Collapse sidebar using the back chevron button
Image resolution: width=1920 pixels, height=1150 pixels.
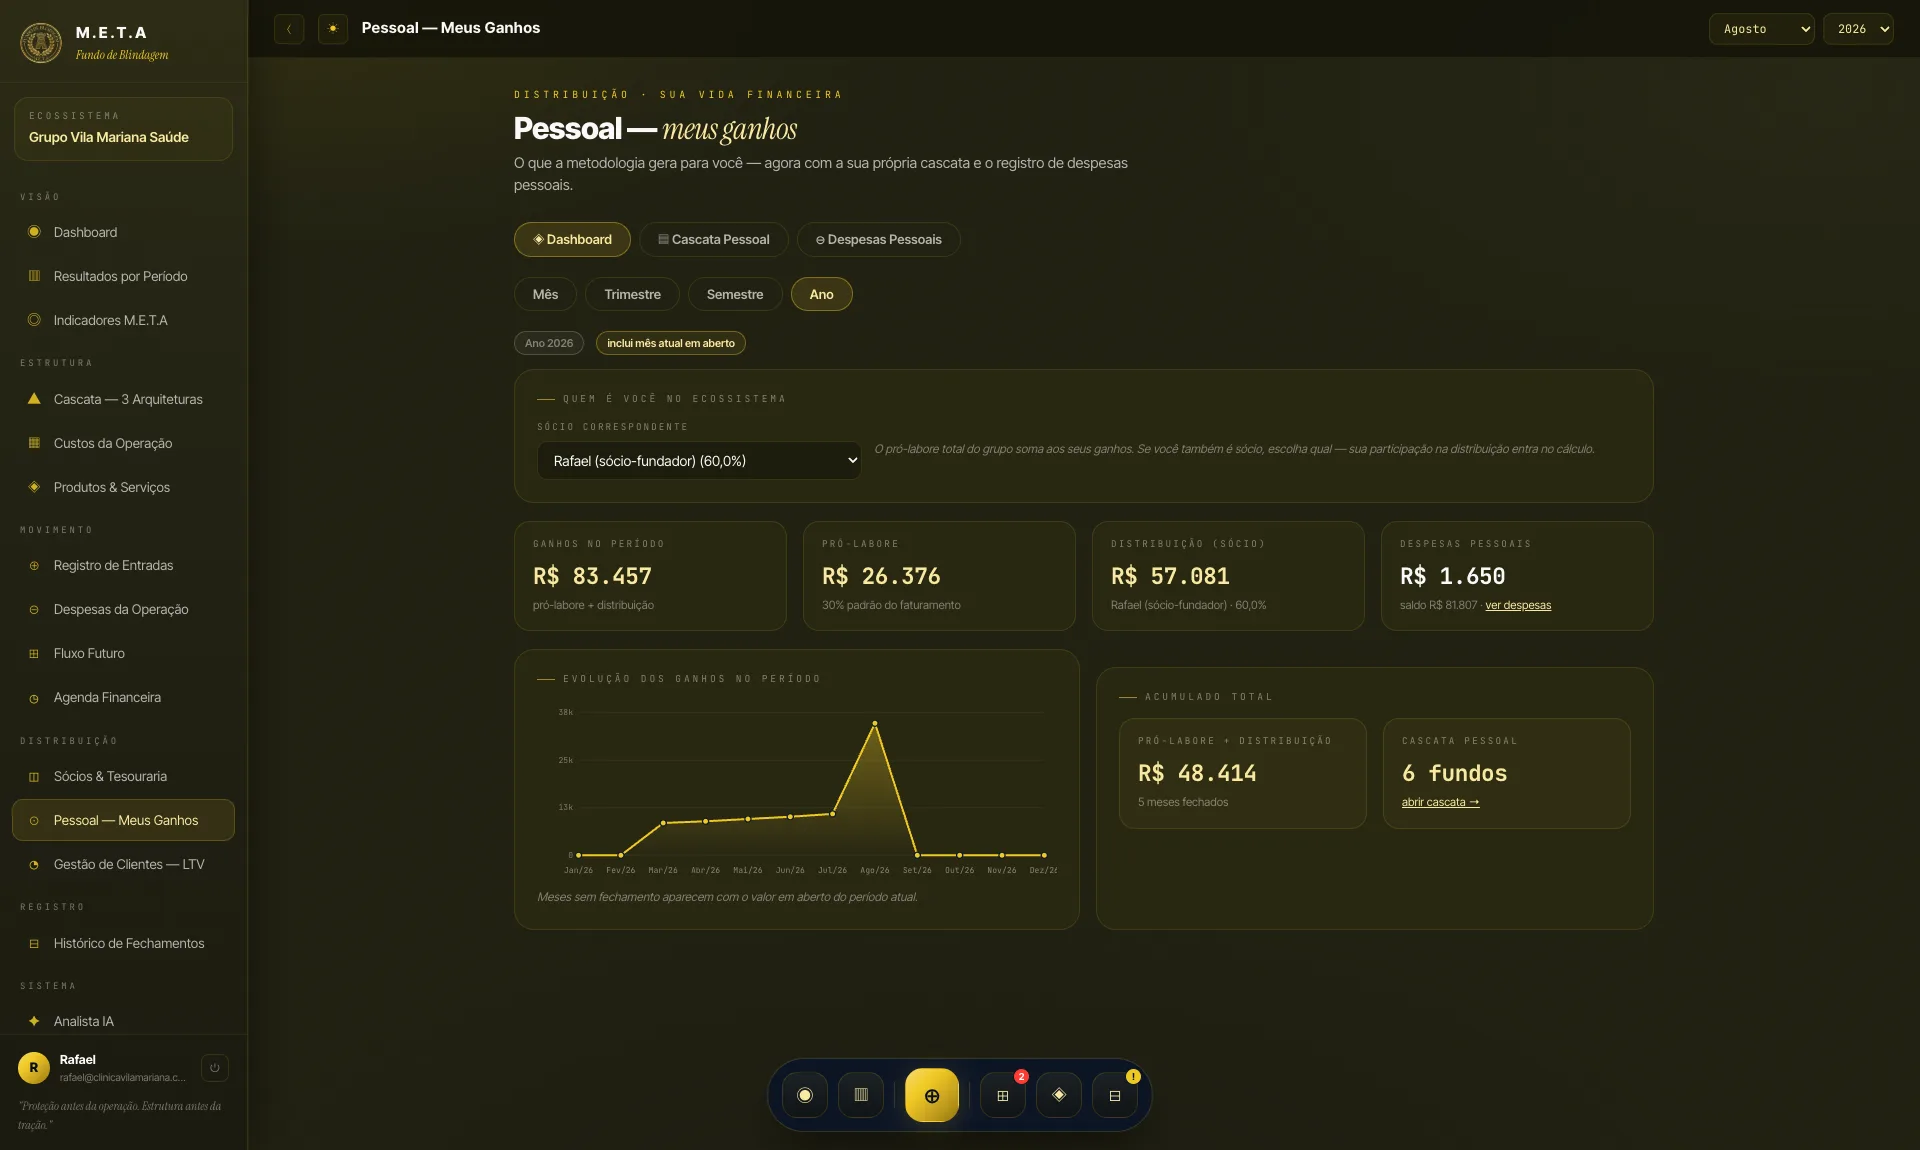(289, 29)
